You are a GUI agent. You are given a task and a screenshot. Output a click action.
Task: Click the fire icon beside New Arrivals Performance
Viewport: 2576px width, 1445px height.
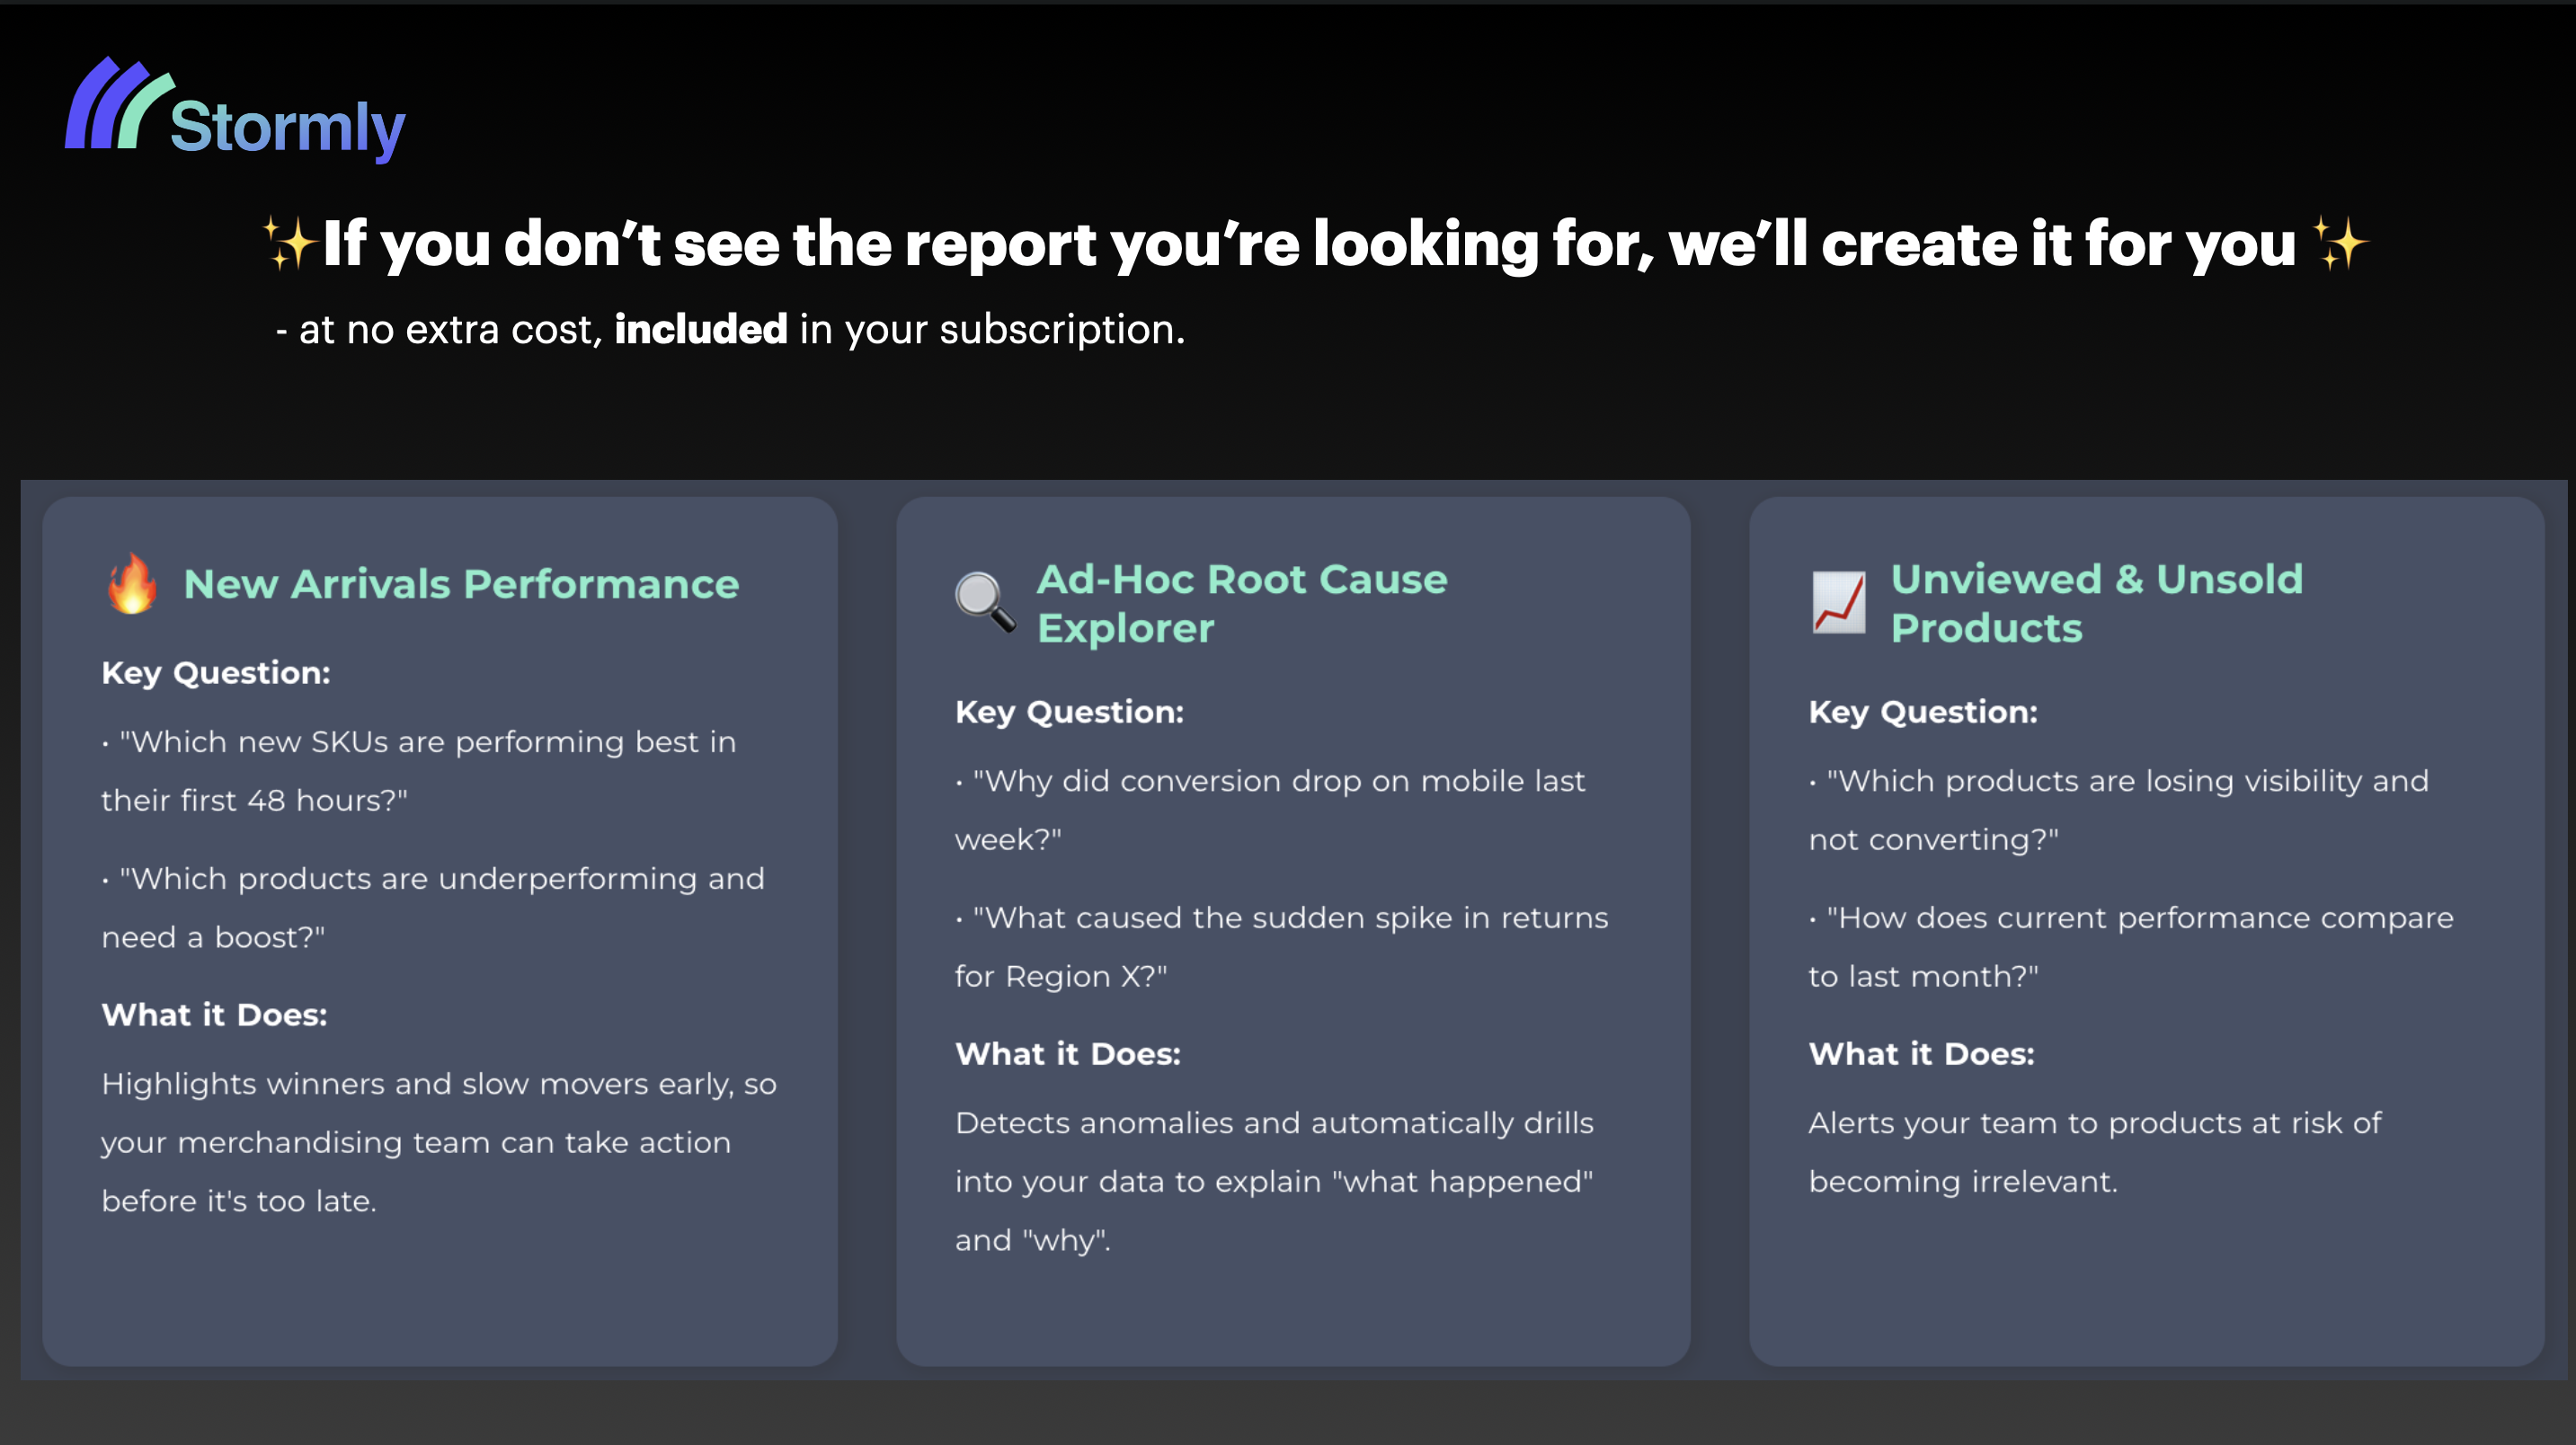point(132,584)
